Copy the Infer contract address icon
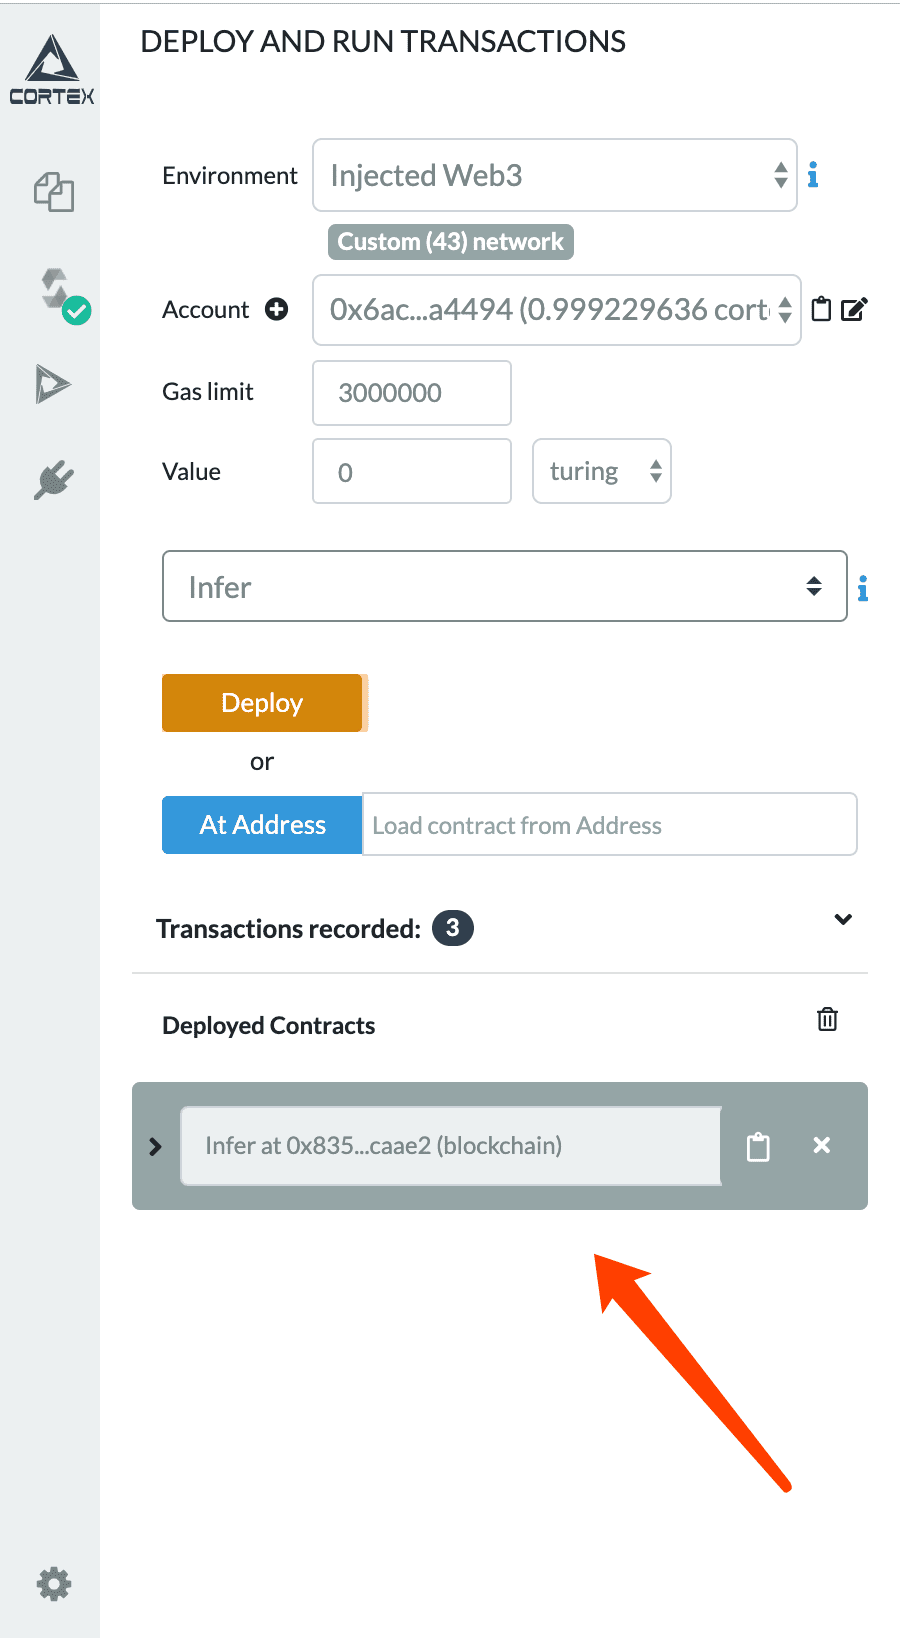The width and height of the screenshot is (900, 1638). [759, 1146]
